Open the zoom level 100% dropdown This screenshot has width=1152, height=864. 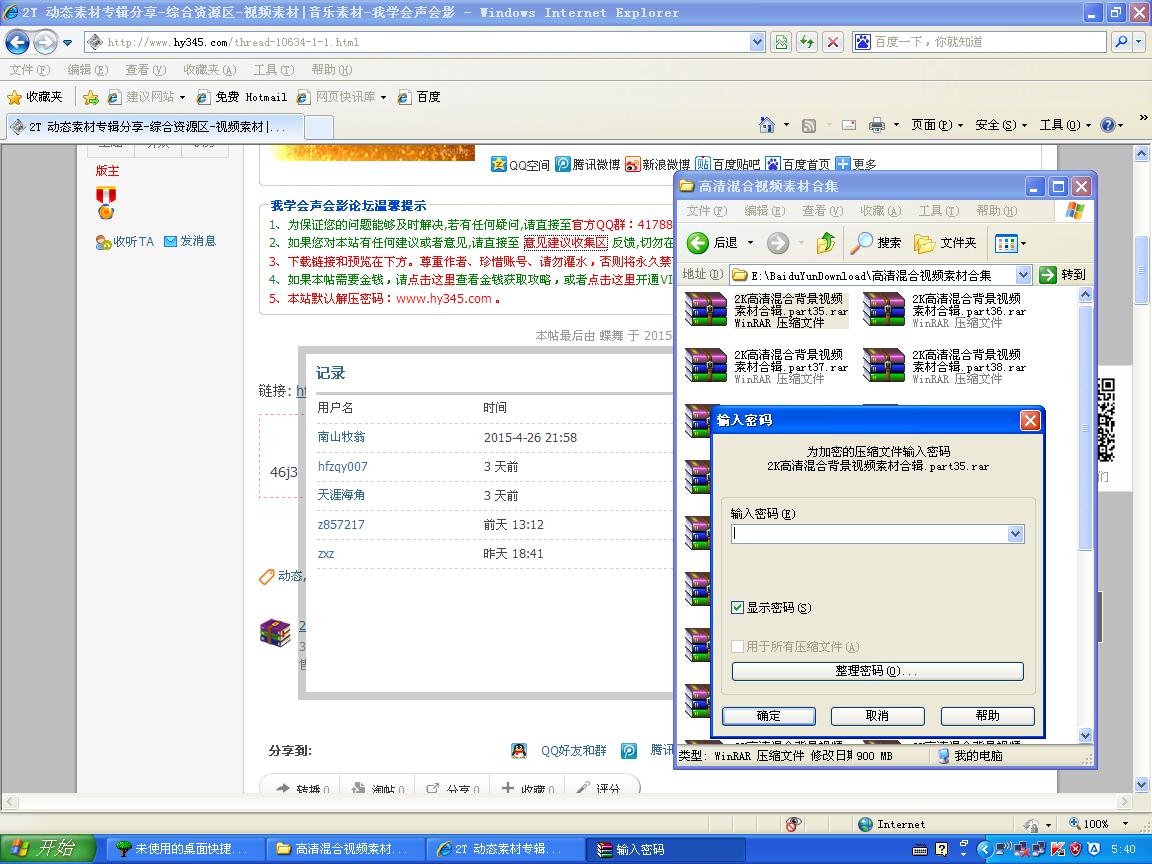coord(1125,824)
